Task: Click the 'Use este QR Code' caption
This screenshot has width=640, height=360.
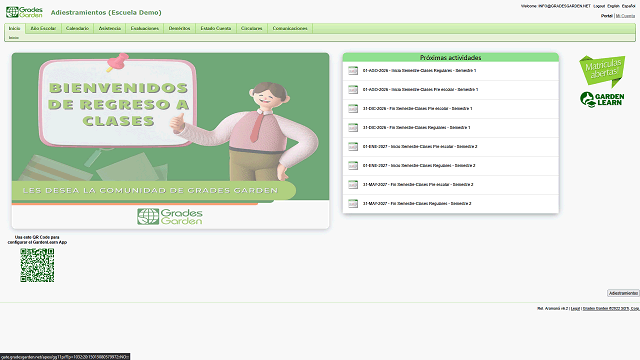Action: click(x=37, y=240)
